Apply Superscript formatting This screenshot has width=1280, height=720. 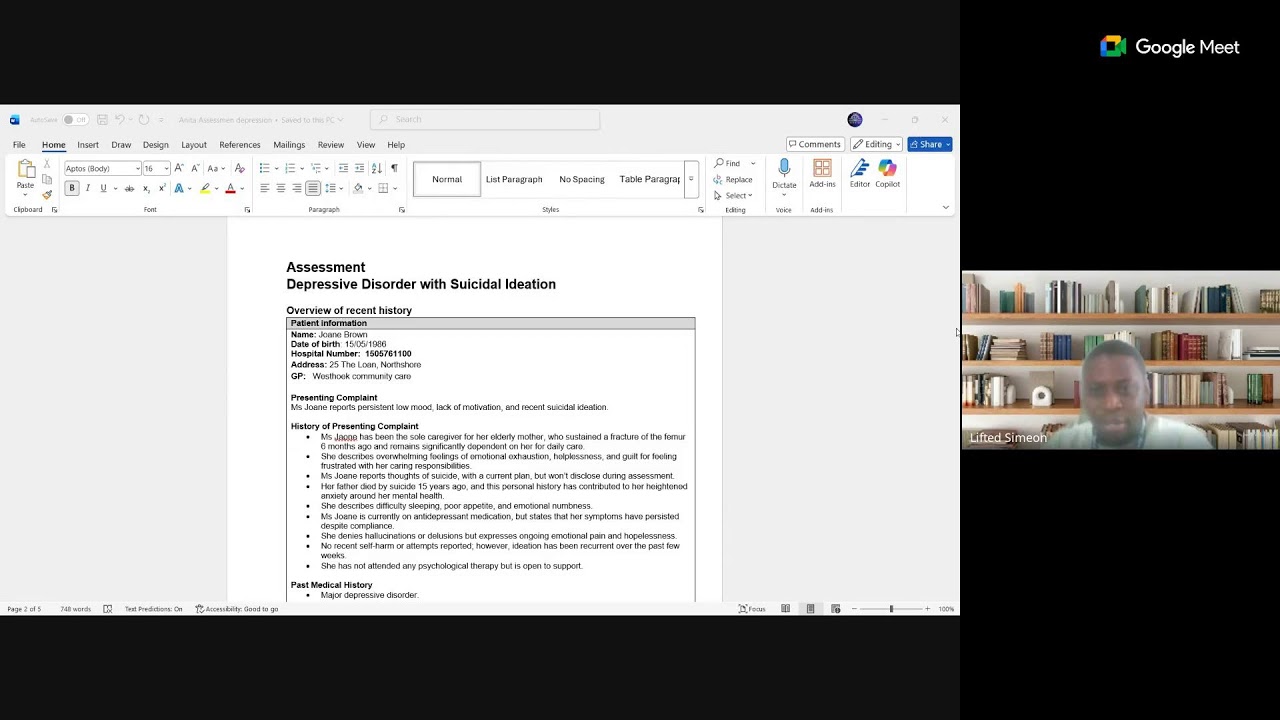[x=162, y=188]
